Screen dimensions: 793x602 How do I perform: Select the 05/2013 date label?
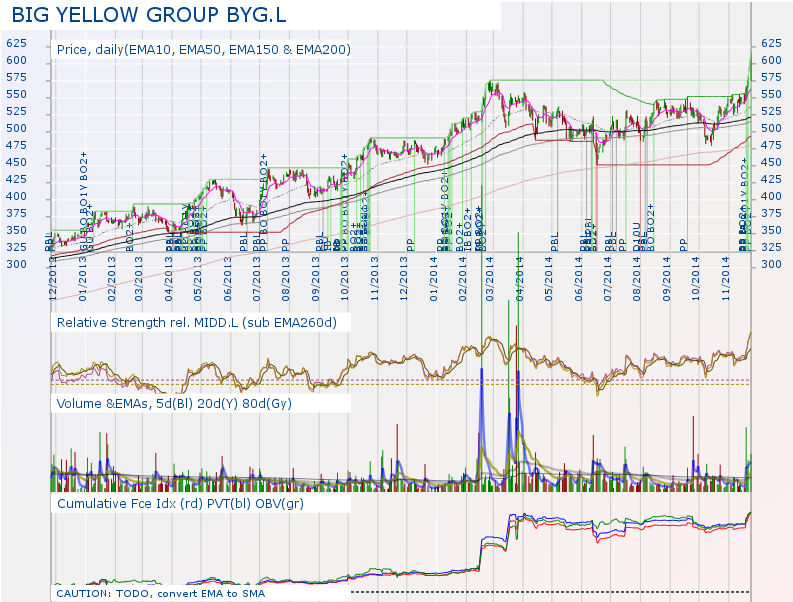[x=198, y=279]
